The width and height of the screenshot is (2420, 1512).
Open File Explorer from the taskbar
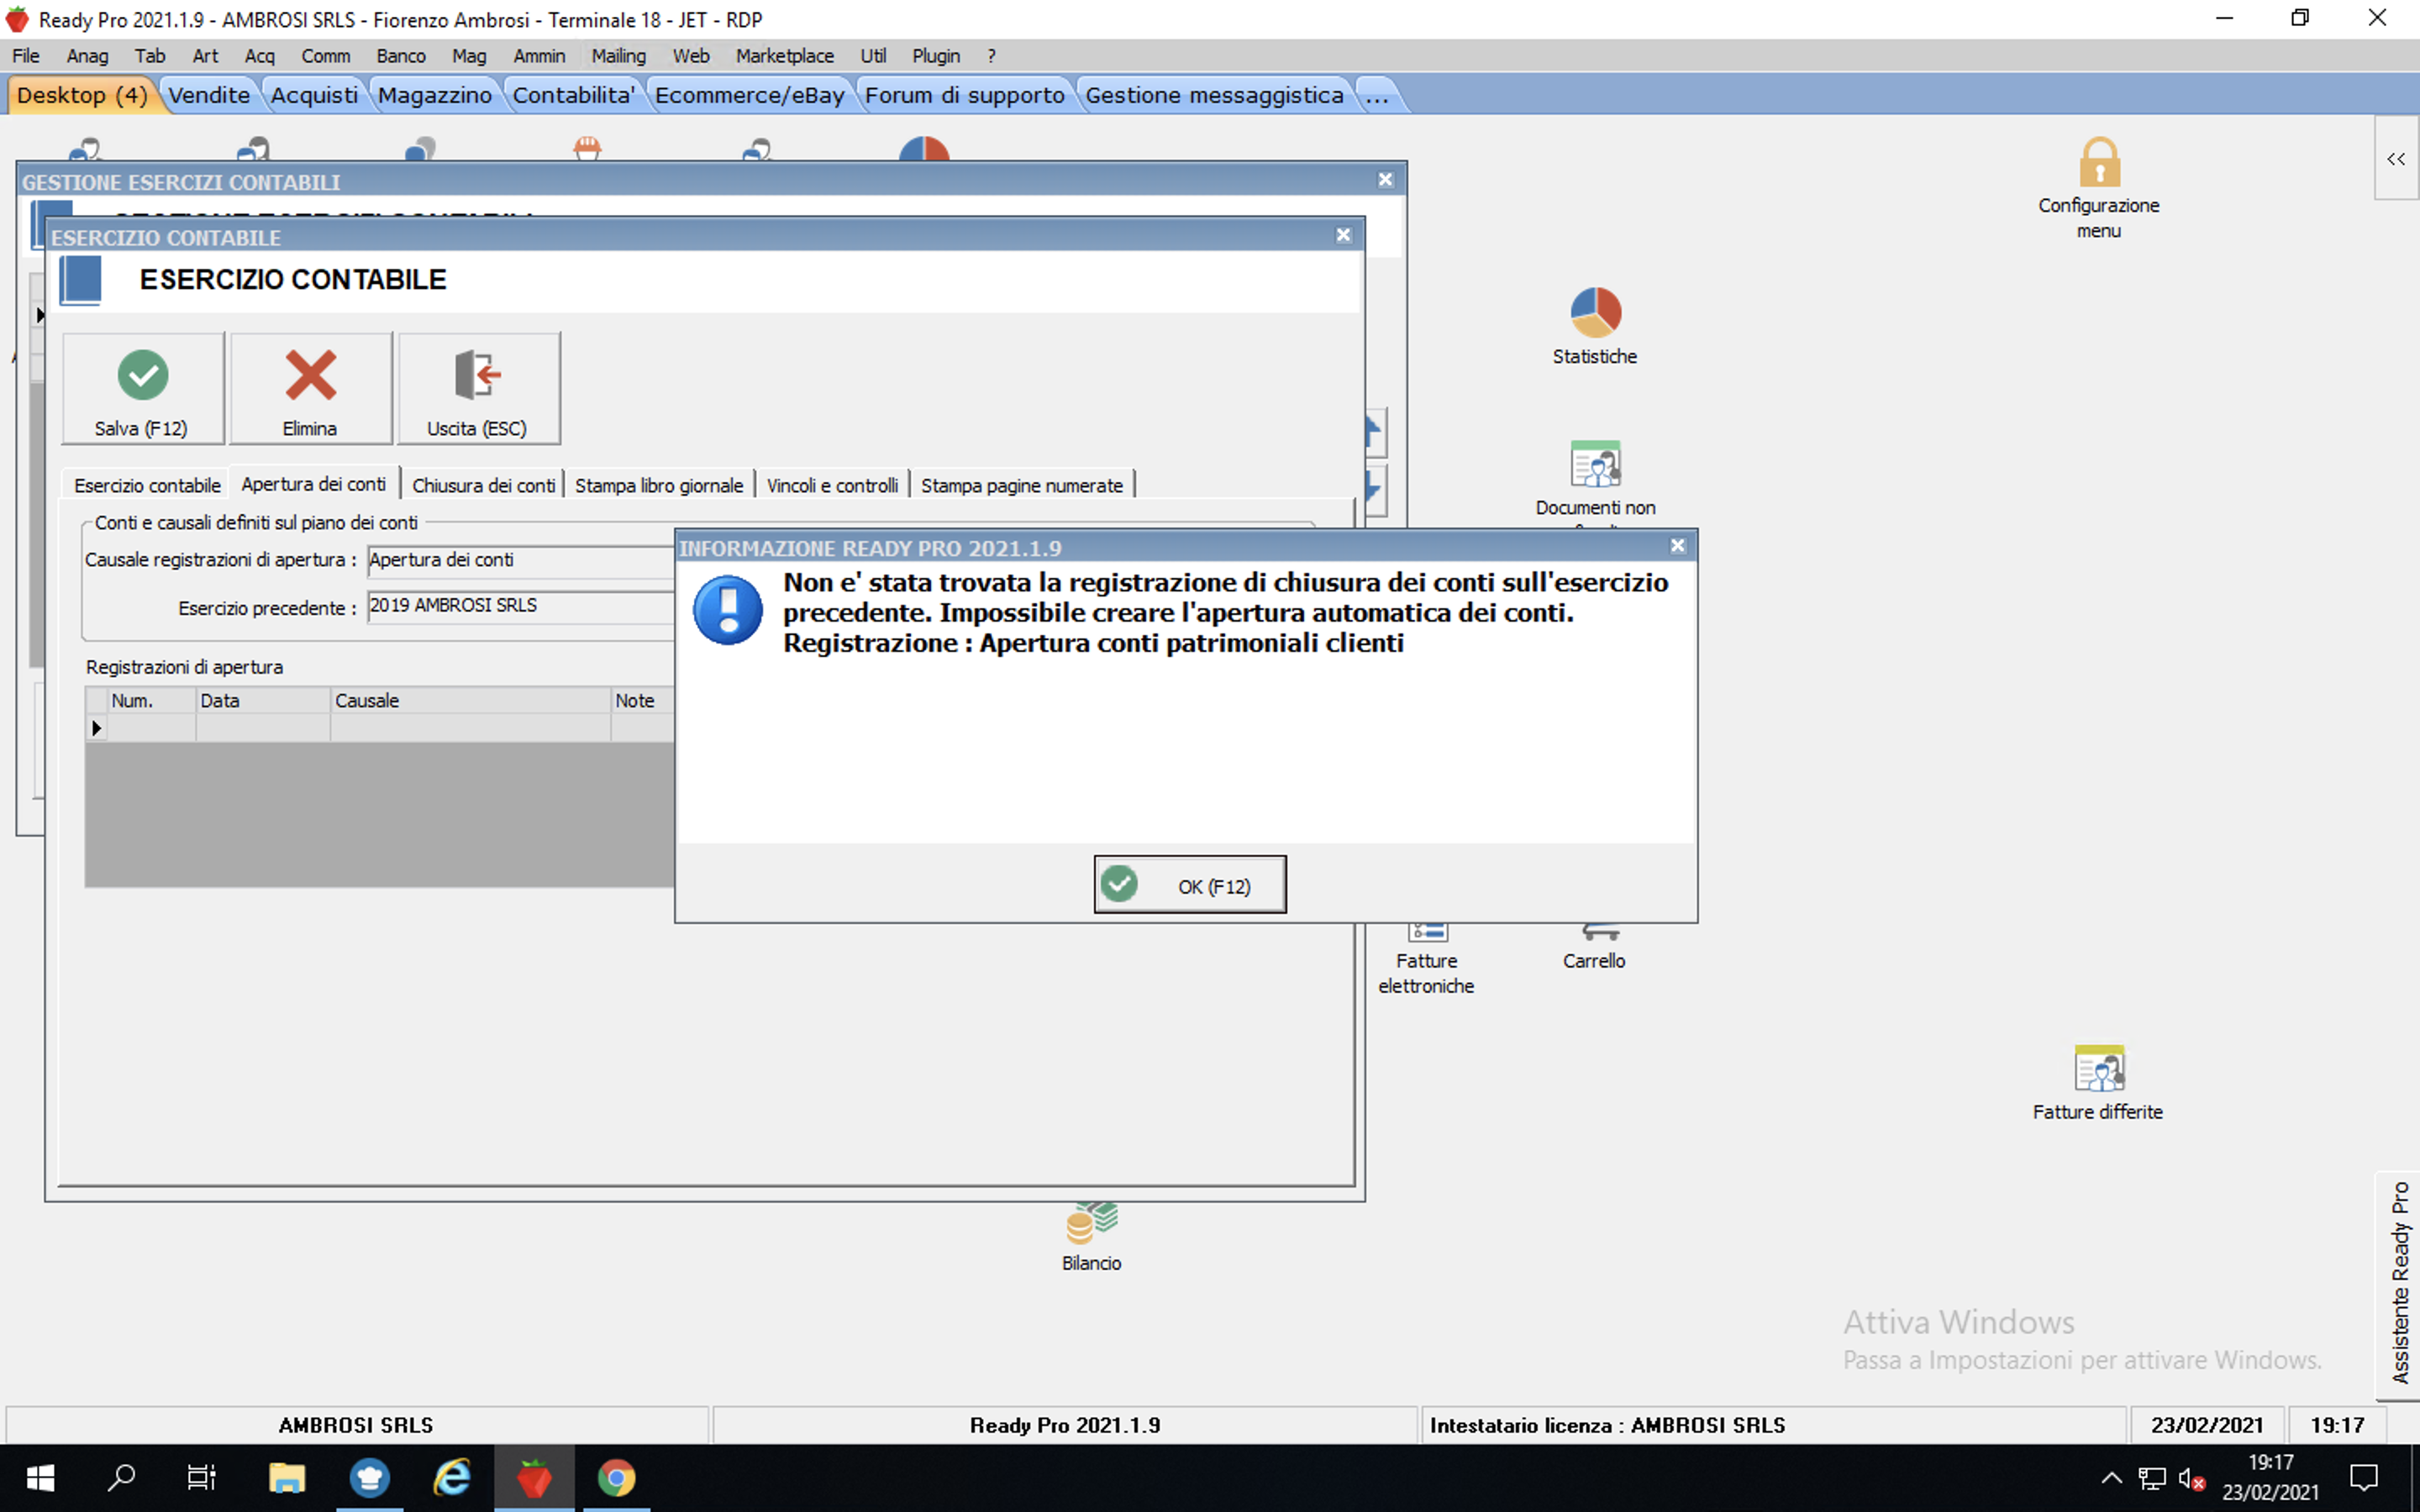pos(286,1477)
